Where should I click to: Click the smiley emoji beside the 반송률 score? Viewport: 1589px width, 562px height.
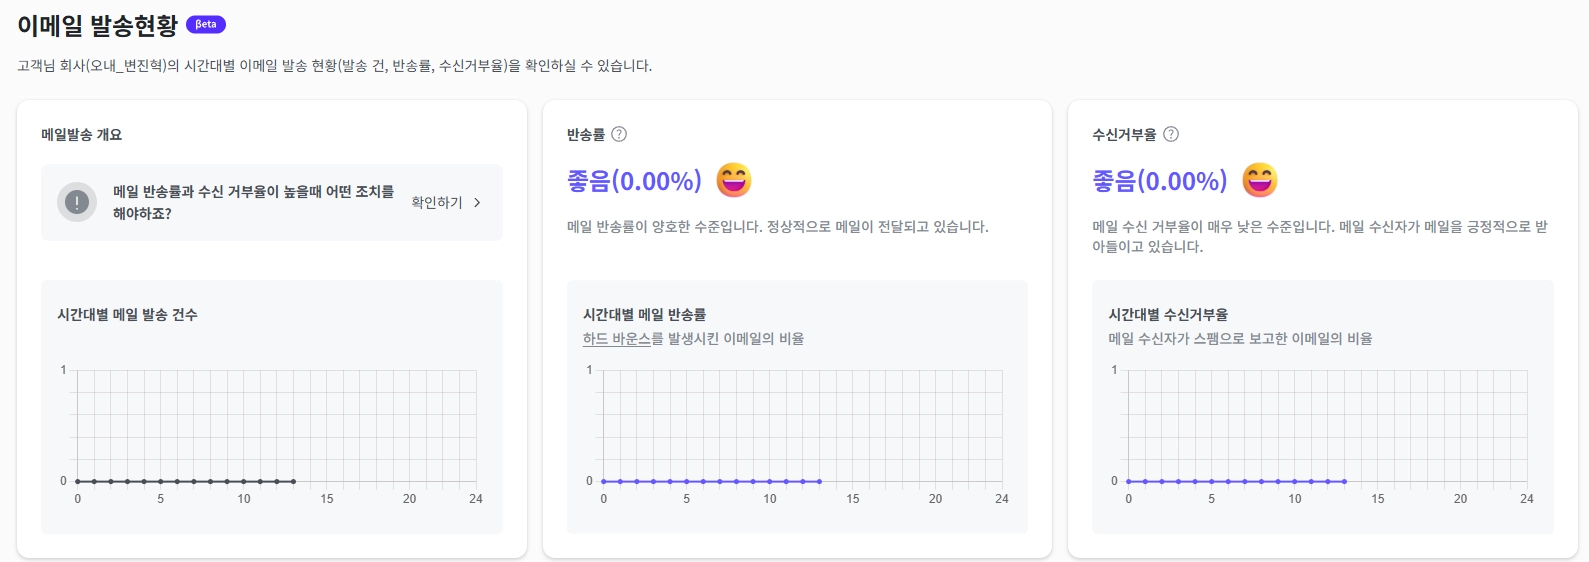coord(734,180)
